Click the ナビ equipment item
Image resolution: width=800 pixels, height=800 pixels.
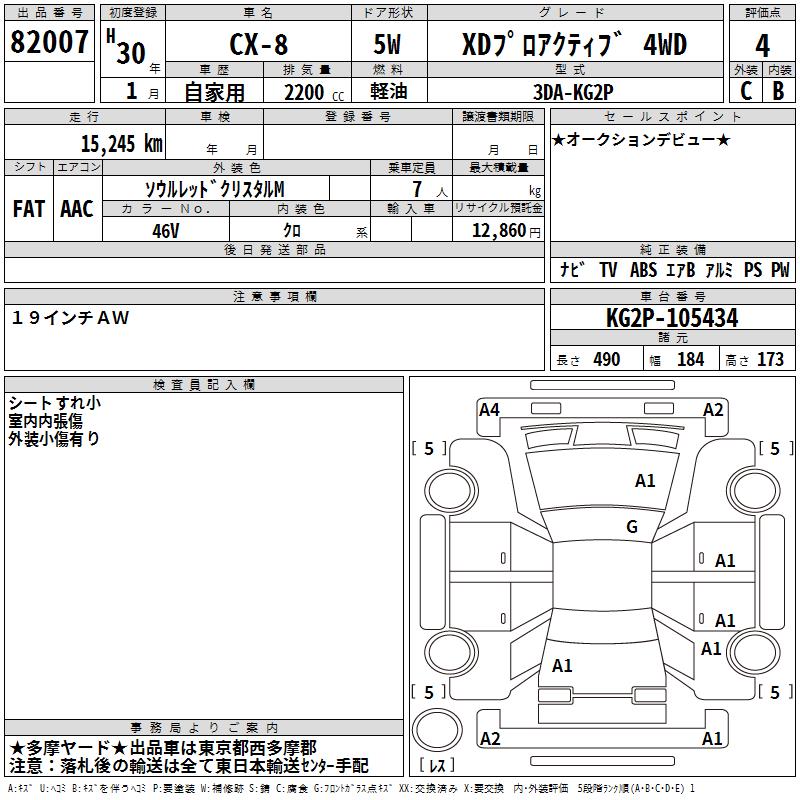pos(572,269)
